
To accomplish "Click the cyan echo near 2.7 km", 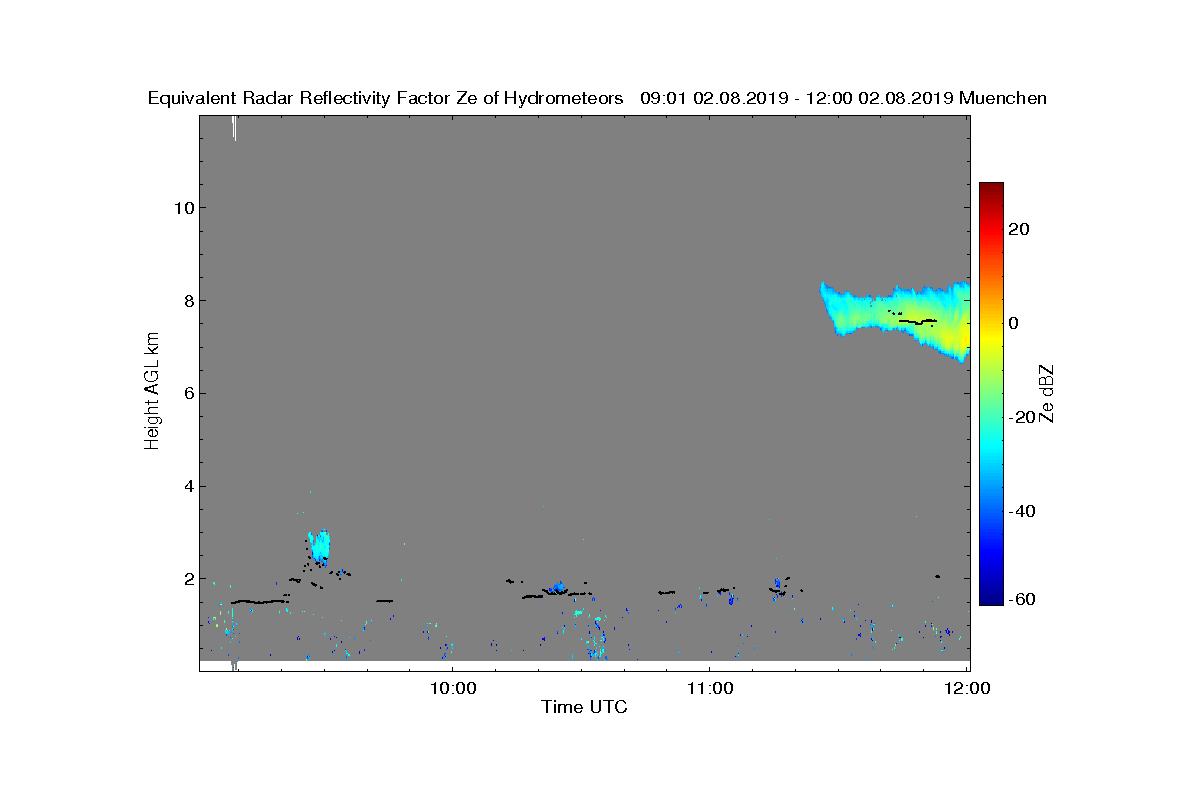I will (x=319, y=547).
